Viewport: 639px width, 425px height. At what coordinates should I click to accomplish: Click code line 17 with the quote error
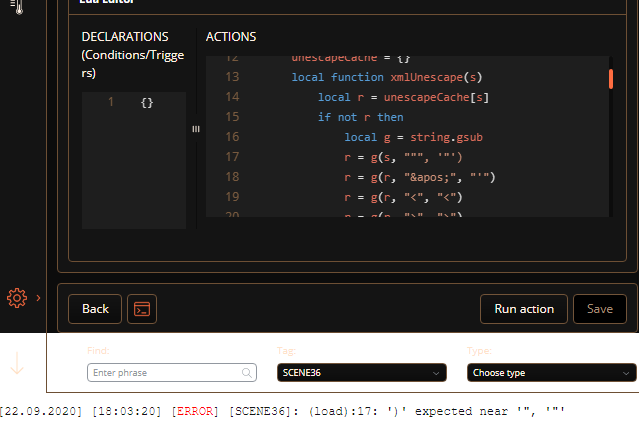coord(403,157)
